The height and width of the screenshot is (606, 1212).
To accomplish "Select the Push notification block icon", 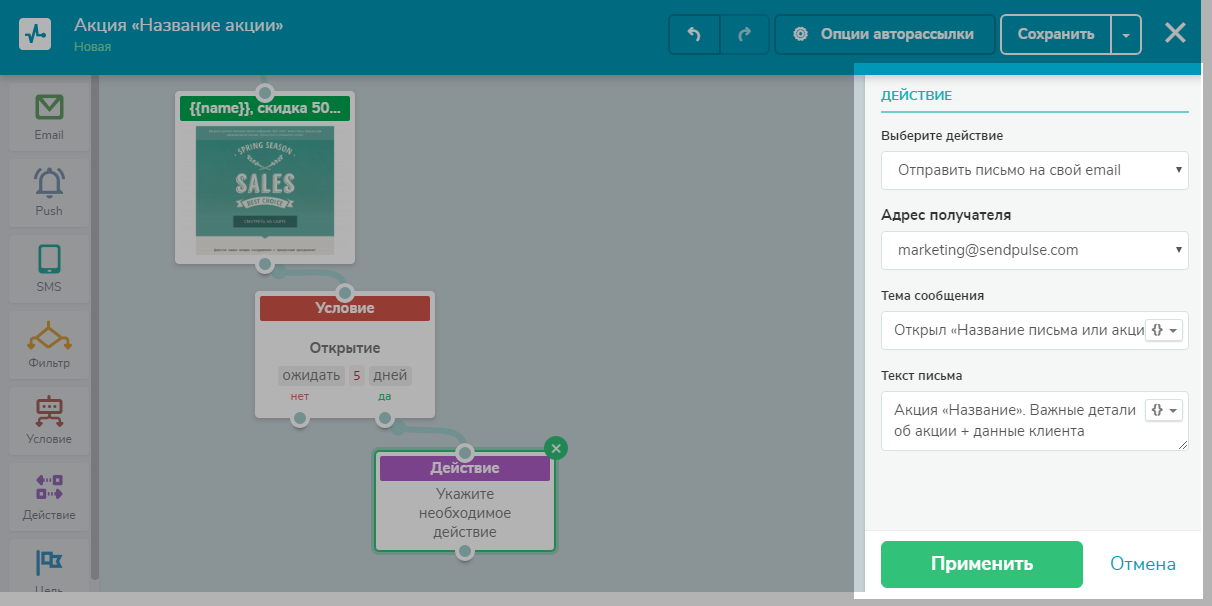I will [49, 184].
